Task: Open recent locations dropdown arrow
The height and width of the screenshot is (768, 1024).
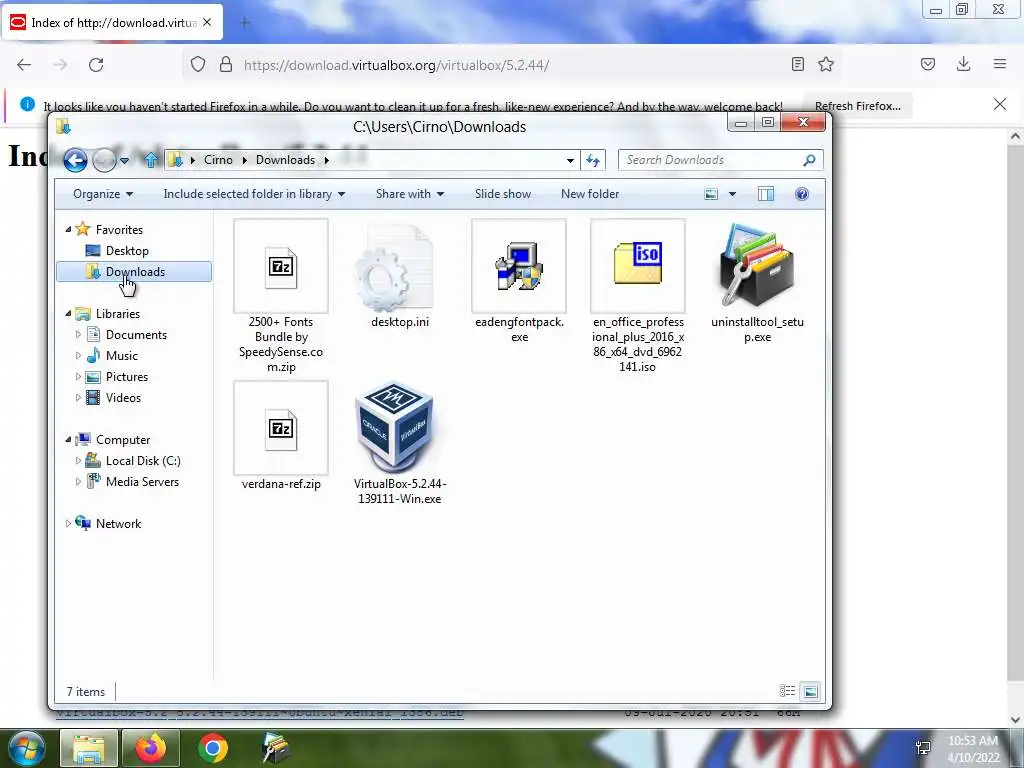Action: point(124,160)
